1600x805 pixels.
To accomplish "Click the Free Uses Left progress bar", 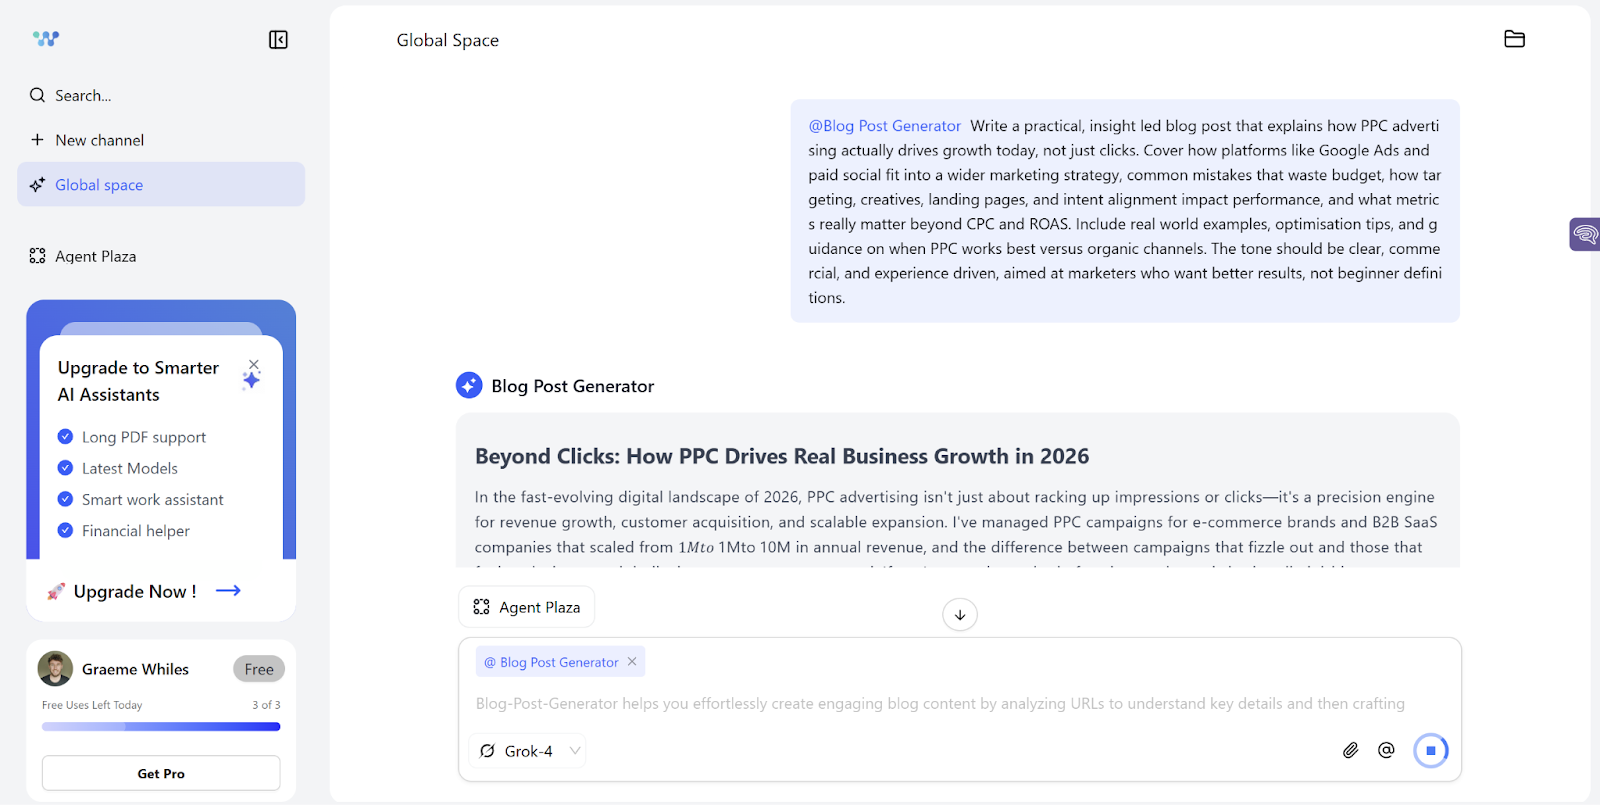I will (x=160, y=726).
